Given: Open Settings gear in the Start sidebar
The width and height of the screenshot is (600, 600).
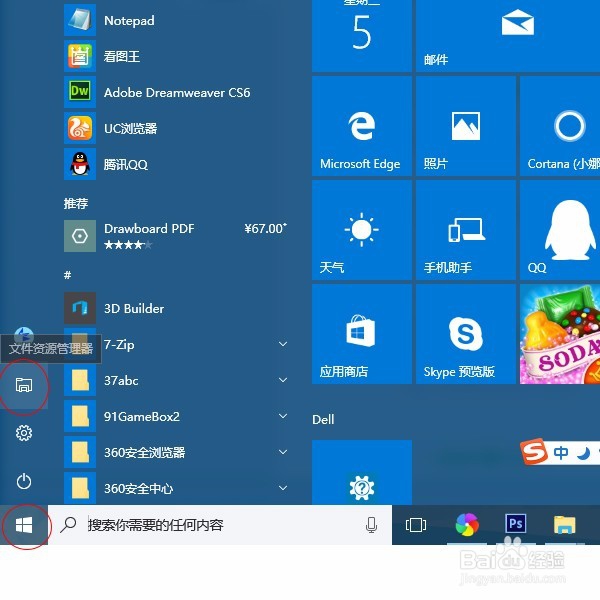Looking at the screenshot, I should pos(24,433).
